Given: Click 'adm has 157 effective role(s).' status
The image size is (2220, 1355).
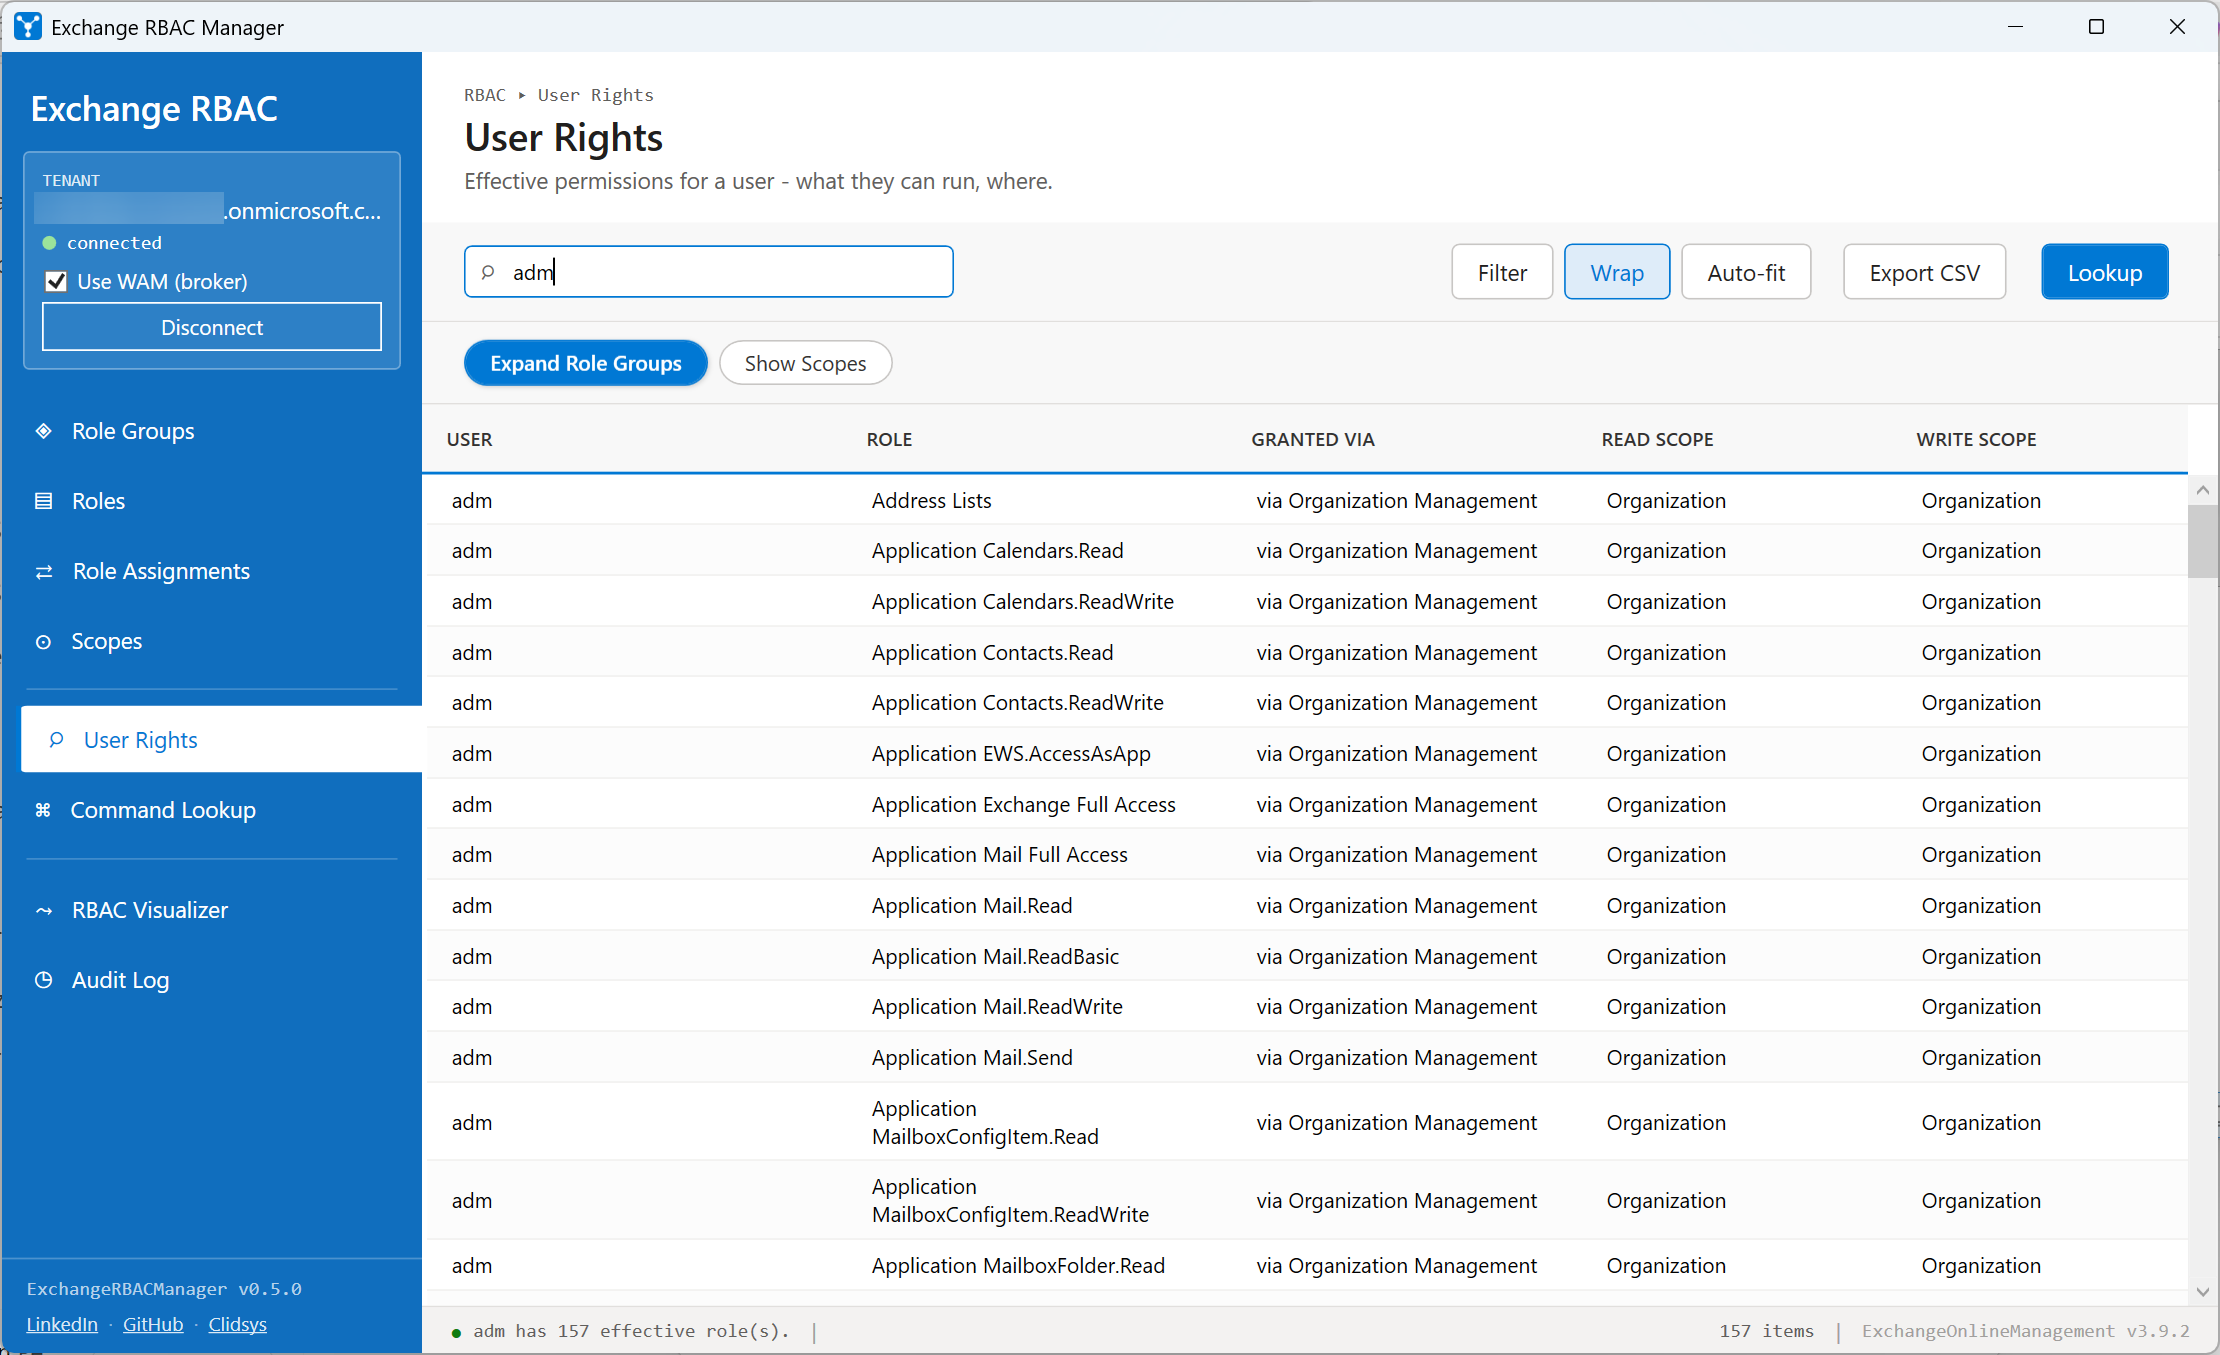Looking at the screenshot, I should (x=631, y=1331).
